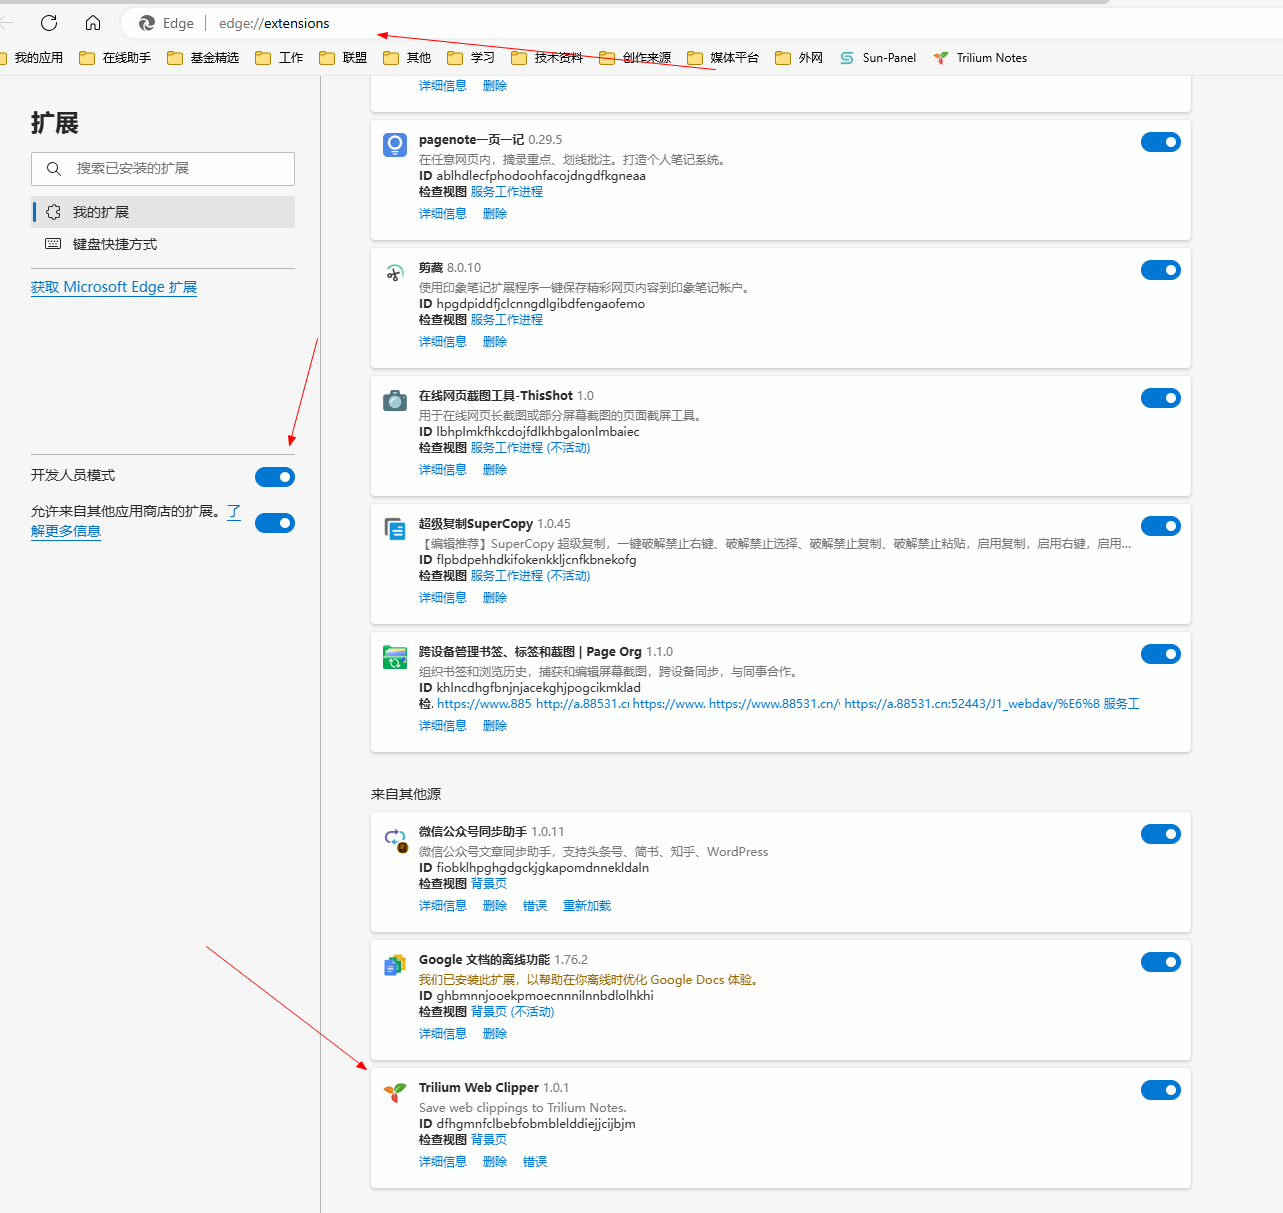Click 删除 for Trilium Web Clipper
The image size is (1283, 1213).
click(495, 1162)
